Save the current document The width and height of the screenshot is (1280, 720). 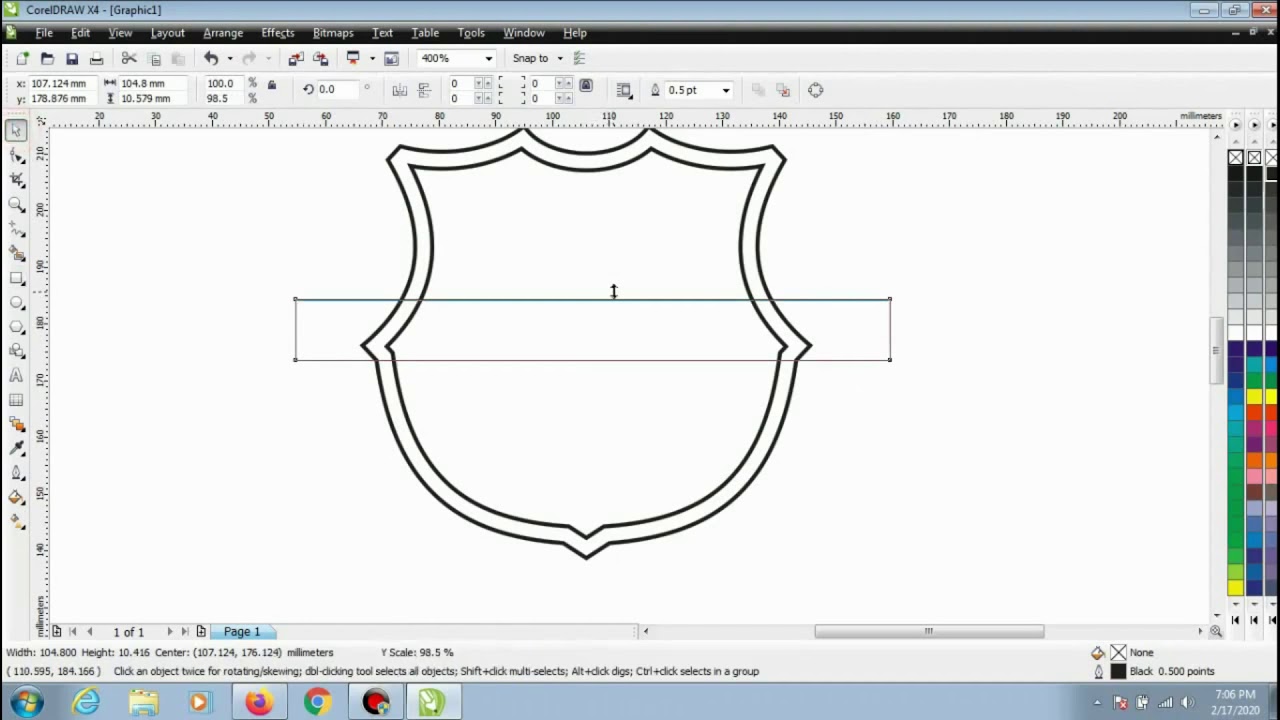[71, 59]
